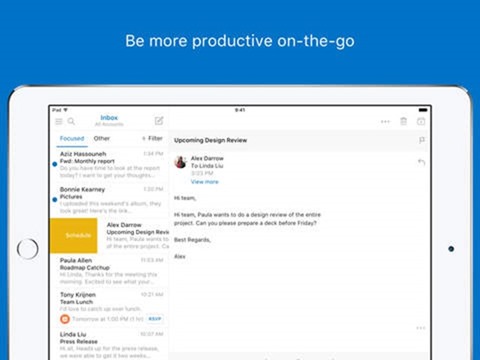This screenshot has width=480, height=360.
Task: Tap Alex Darrow's avatar photo
Action: click(181, 162)
